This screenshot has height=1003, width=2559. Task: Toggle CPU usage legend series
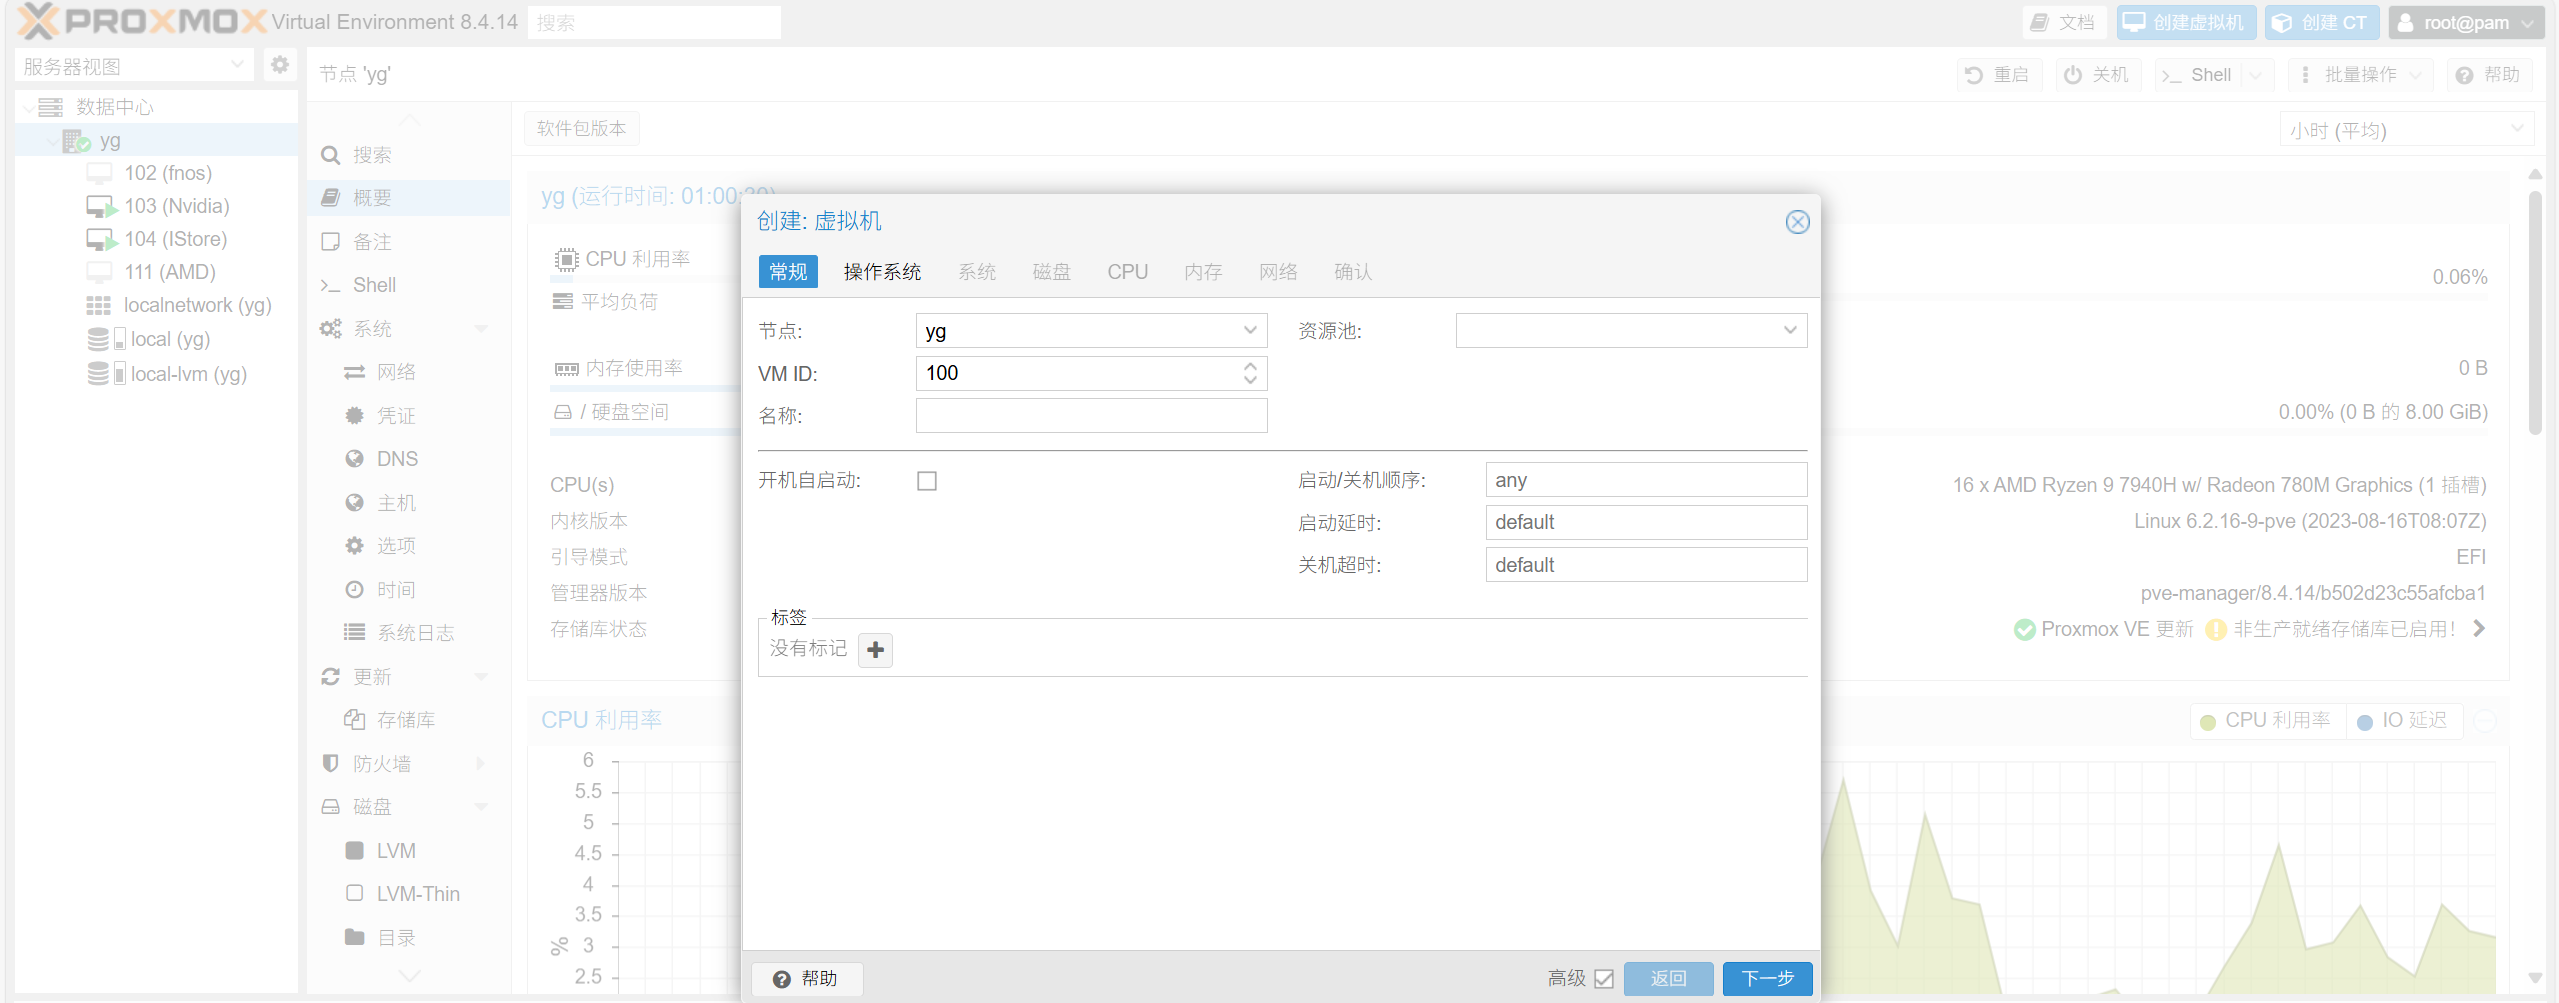click(2267, 721)
